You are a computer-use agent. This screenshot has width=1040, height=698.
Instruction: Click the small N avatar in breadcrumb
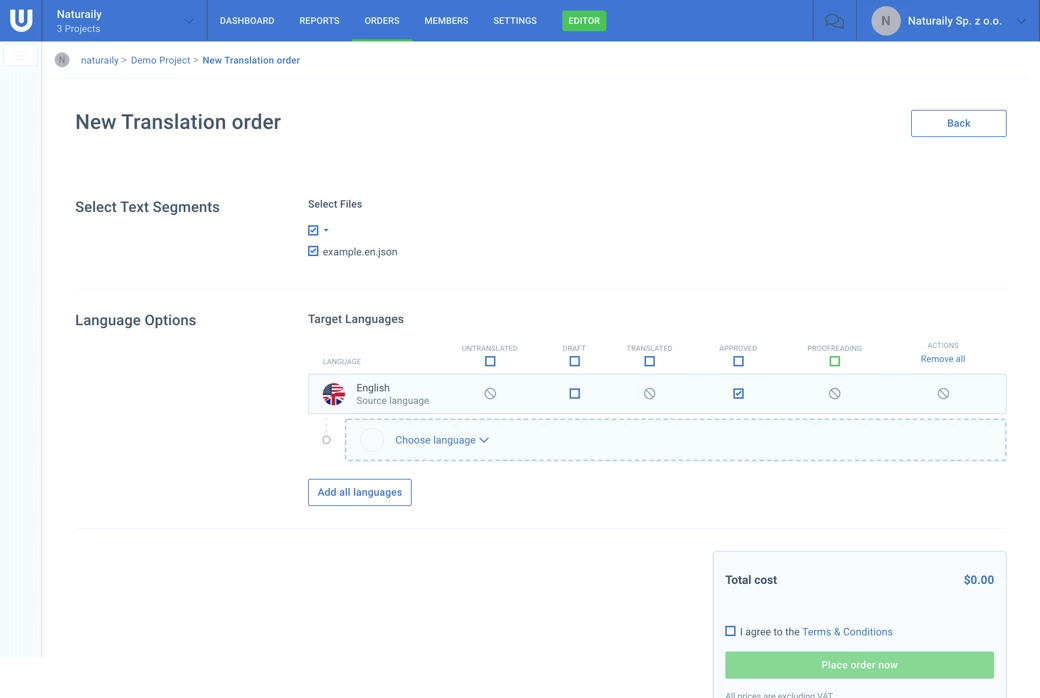(x=62, y=60)
